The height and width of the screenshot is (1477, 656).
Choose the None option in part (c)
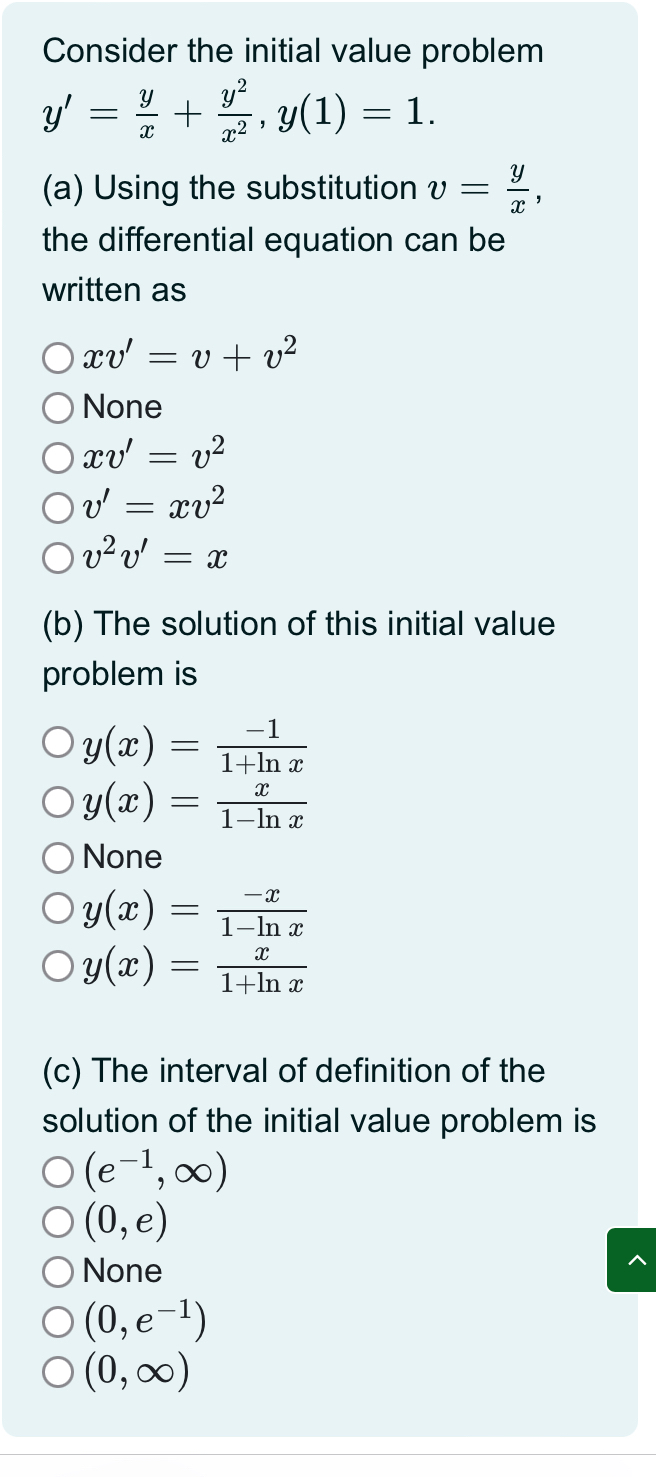(x=57, y=1271)
